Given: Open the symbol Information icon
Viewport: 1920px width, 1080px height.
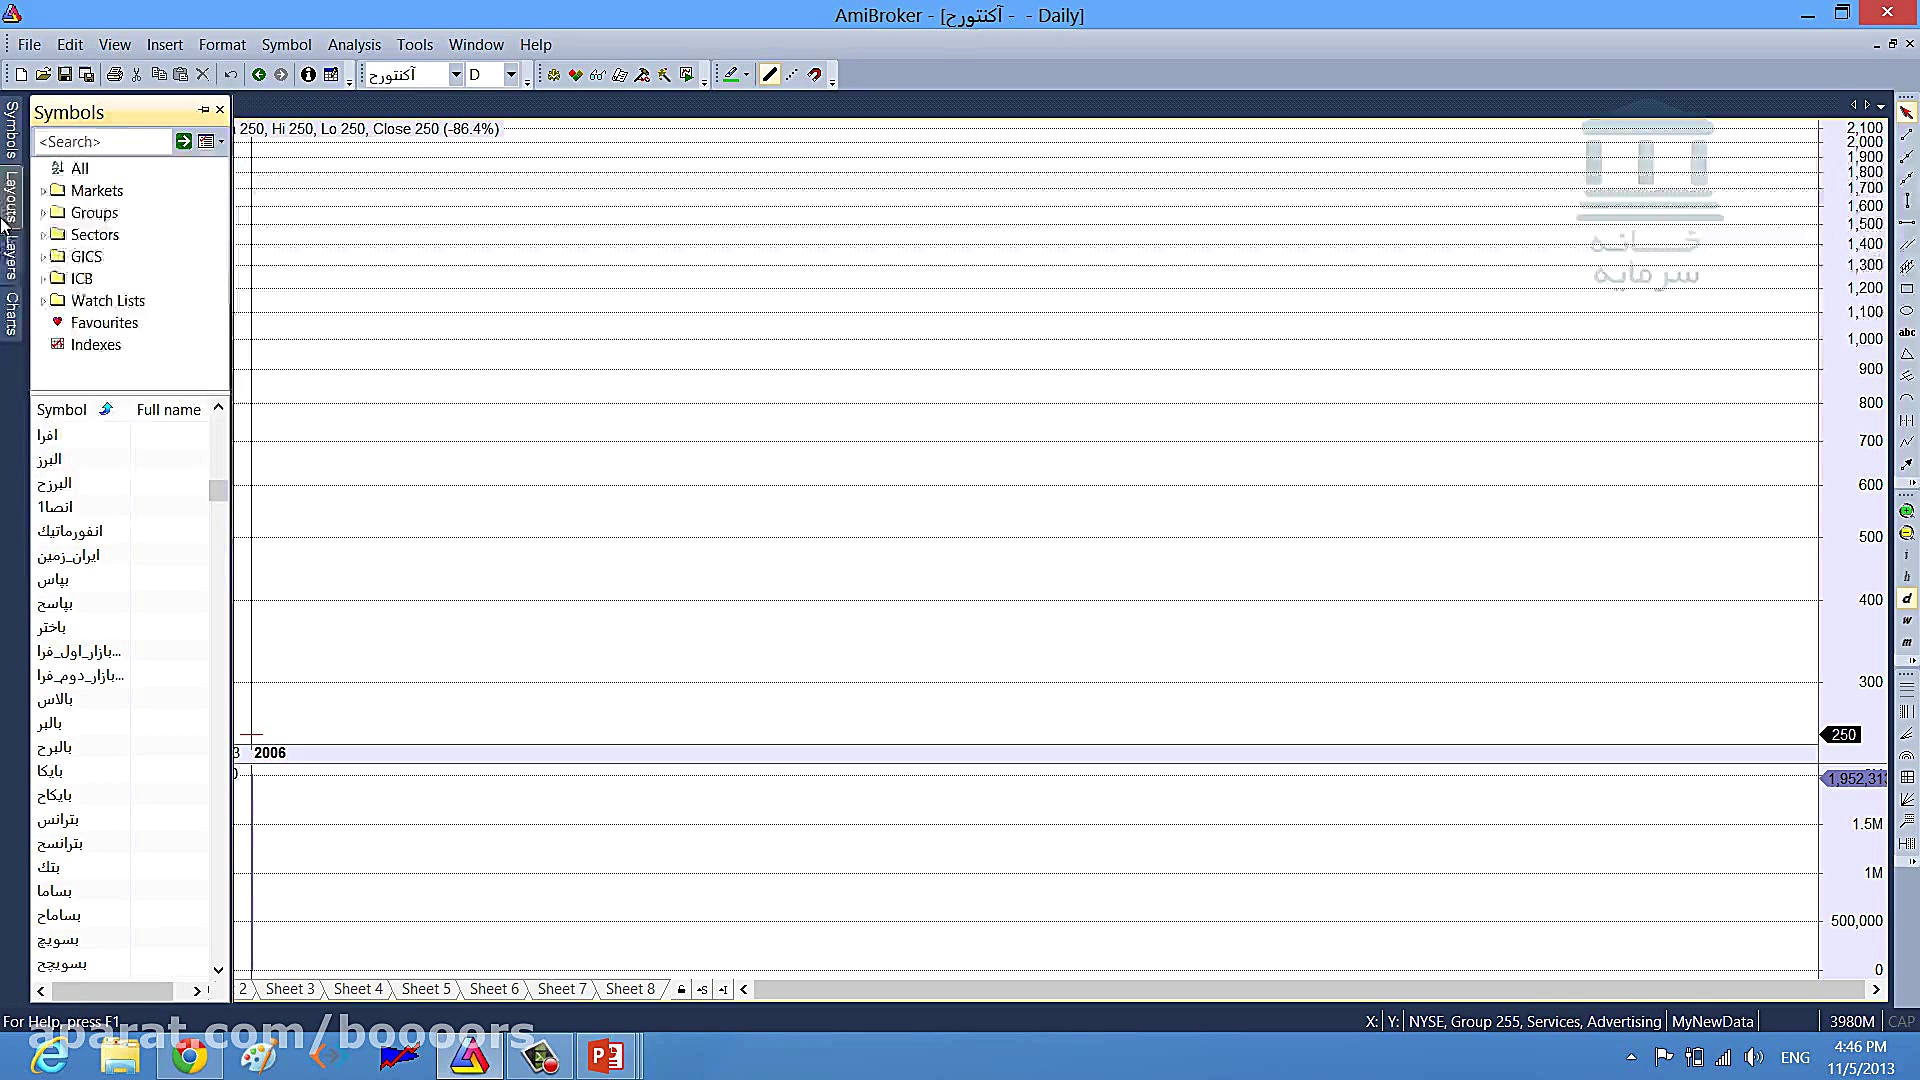Looking at the screenshot, I should point(308,75).
